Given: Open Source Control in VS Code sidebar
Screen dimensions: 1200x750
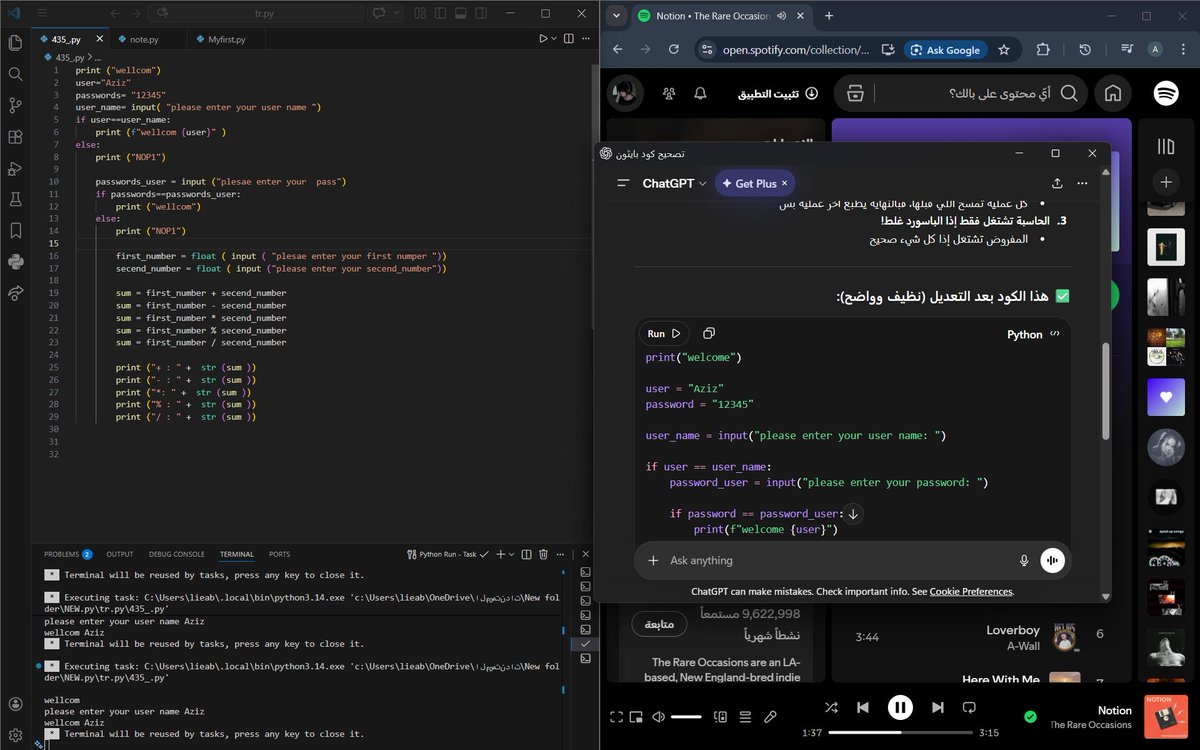Looking at the screenshot, I should (x=15, y=105).
